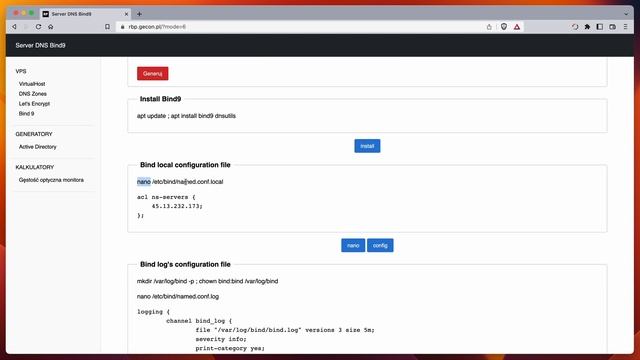Click the Server DNS Bind9 header title
Viewport: 640px width, 360px height.
[x=40, y=45]
